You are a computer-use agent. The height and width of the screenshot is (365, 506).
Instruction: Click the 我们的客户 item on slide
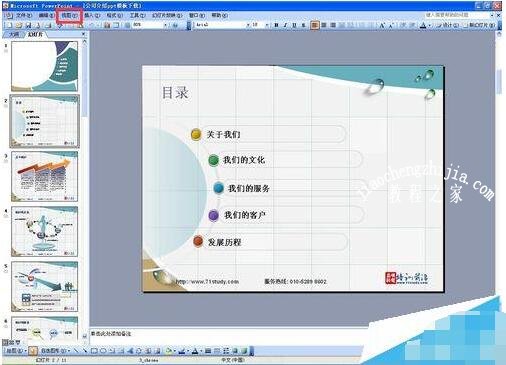(245, 215)
